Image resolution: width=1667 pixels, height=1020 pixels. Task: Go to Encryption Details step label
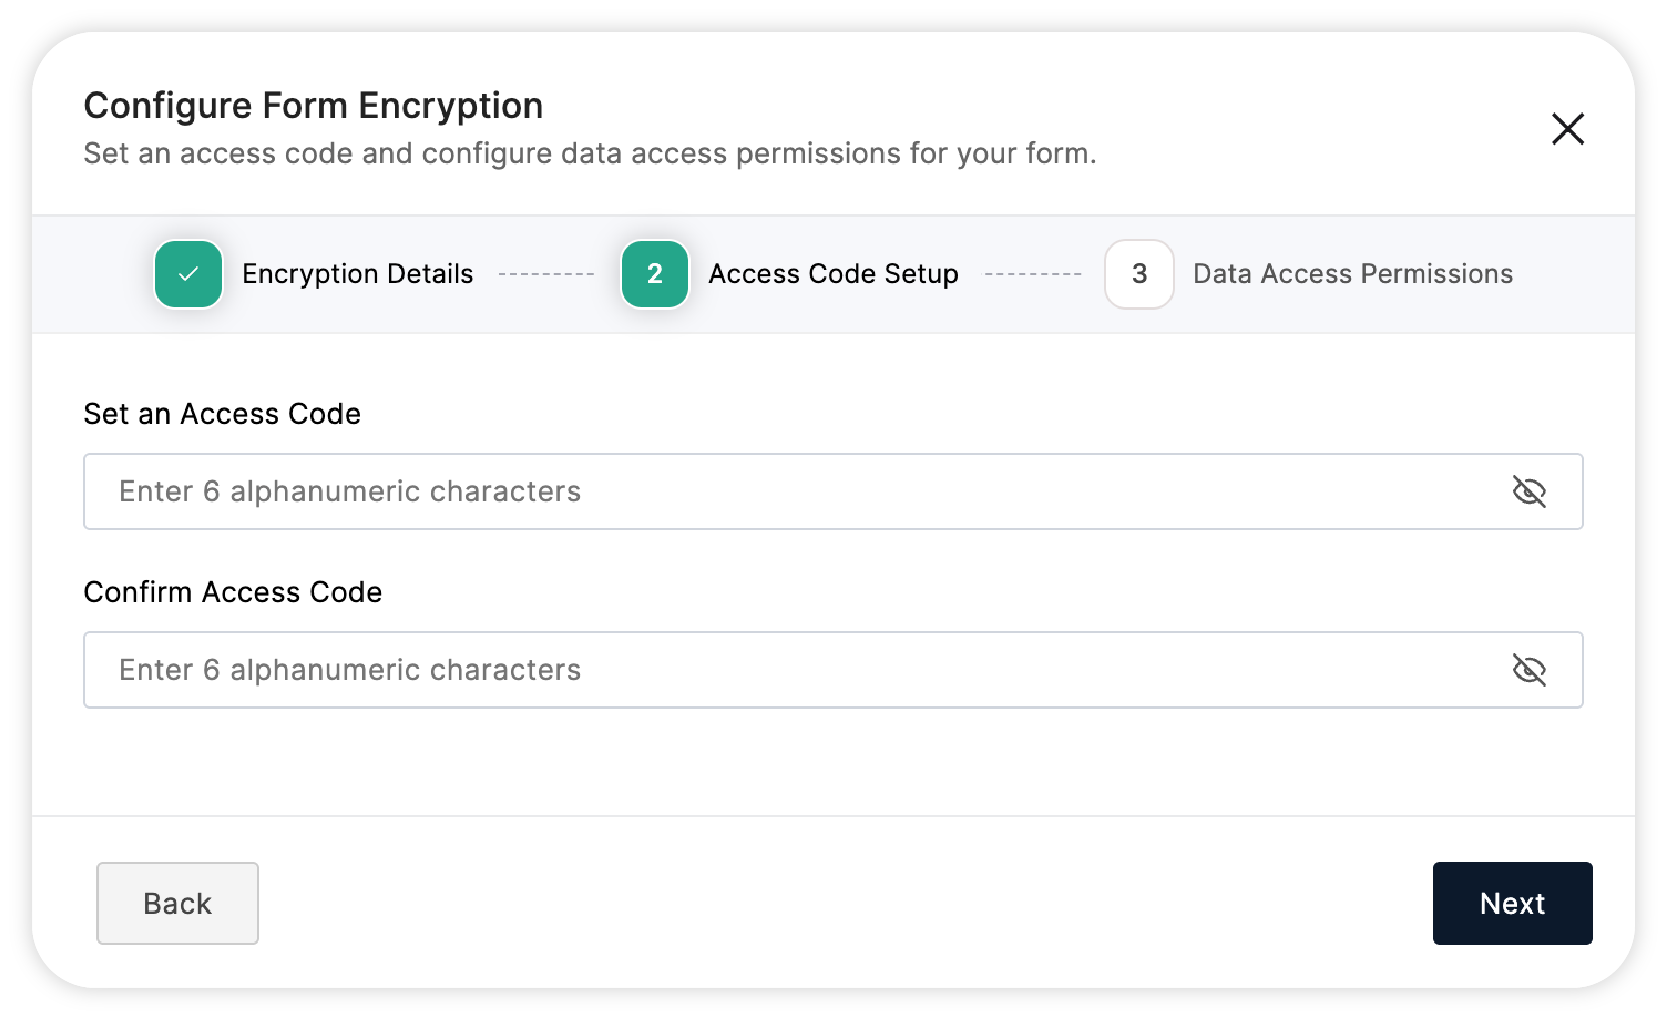tap(357, 274)
